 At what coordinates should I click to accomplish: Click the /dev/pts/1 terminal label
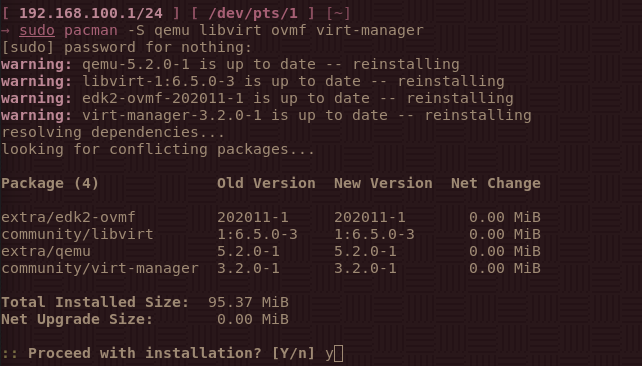[253, 14]
